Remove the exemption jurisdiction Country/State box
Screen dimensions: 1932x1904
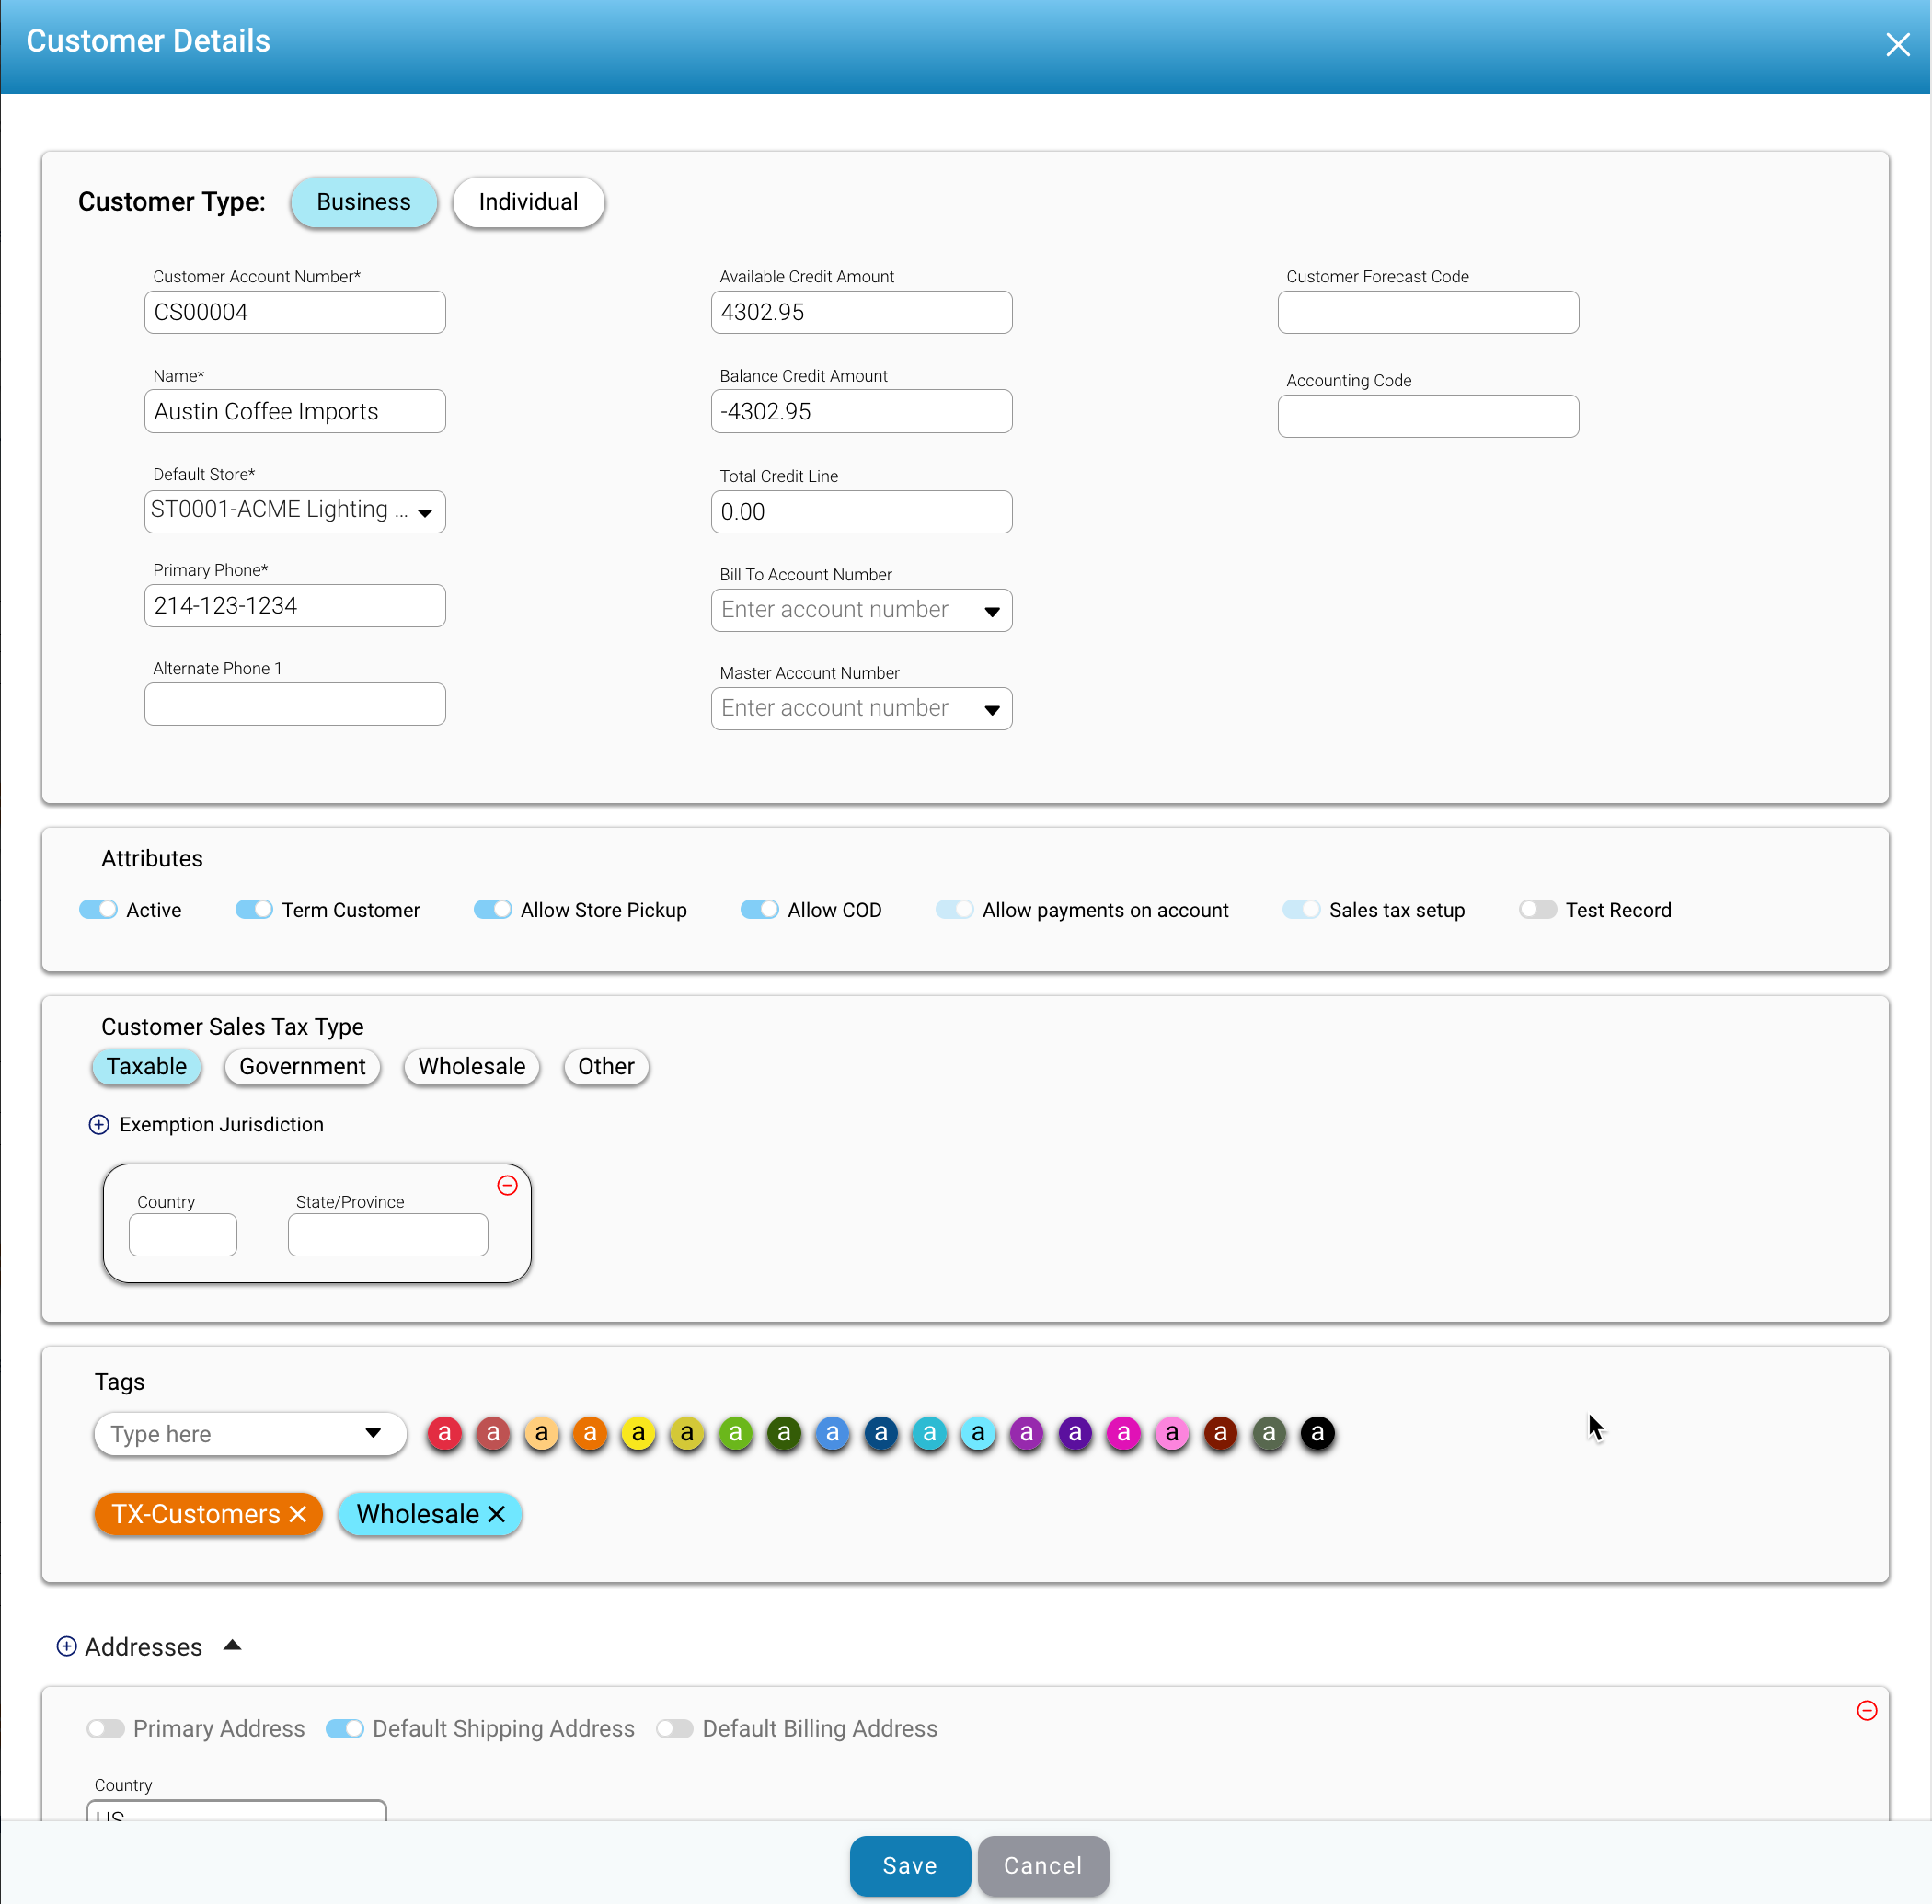pyautogui.click(x=507, y=1185)
